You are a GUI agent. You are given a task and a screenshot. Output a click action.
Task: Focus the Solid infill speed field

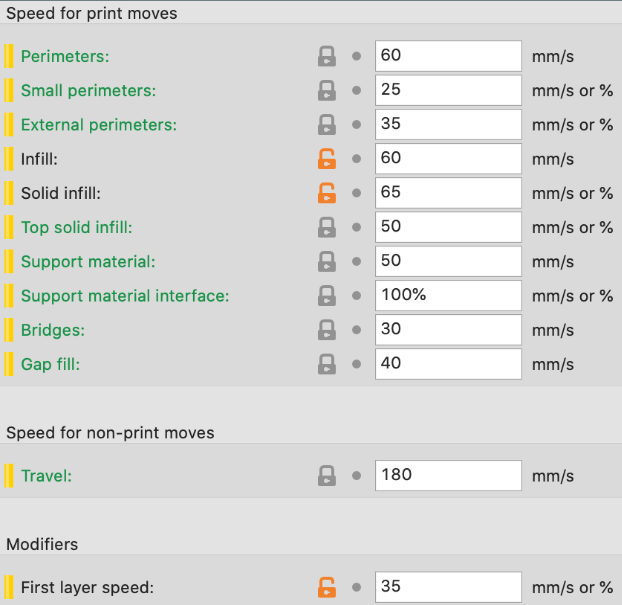point(448,193)
